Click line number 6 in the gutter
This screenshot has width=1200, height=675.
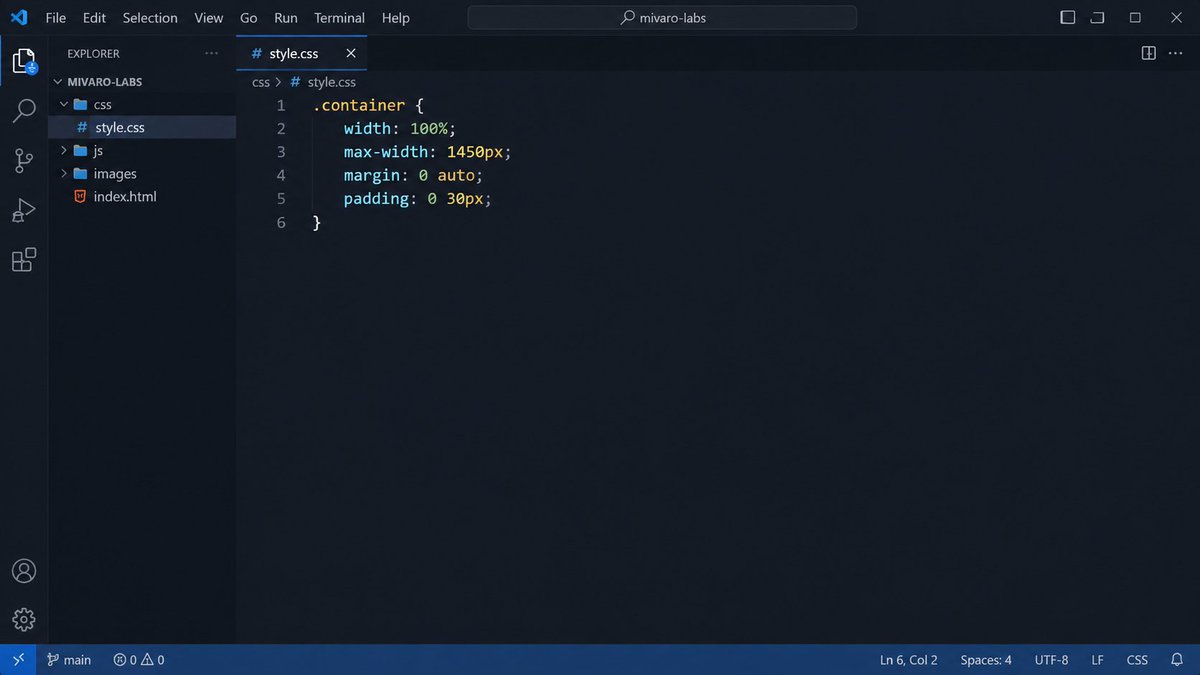[x=281, y=222]
